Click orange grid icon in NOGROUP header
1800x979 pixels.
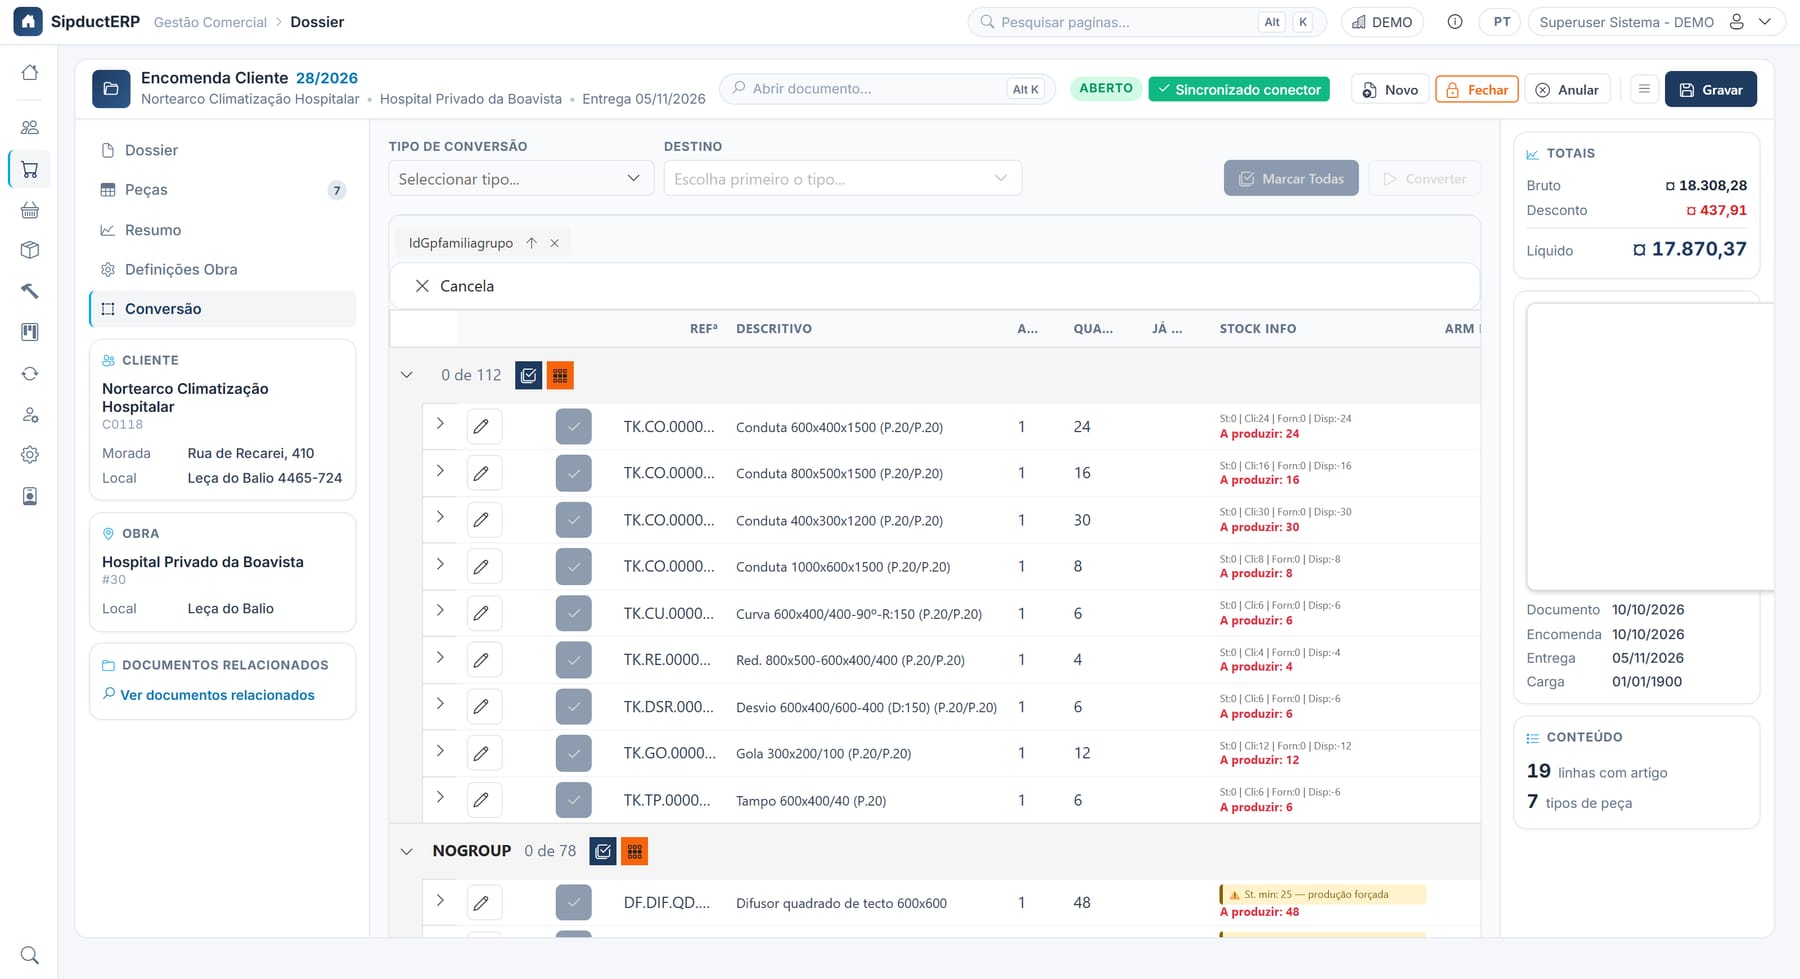[x=635, y=851]
